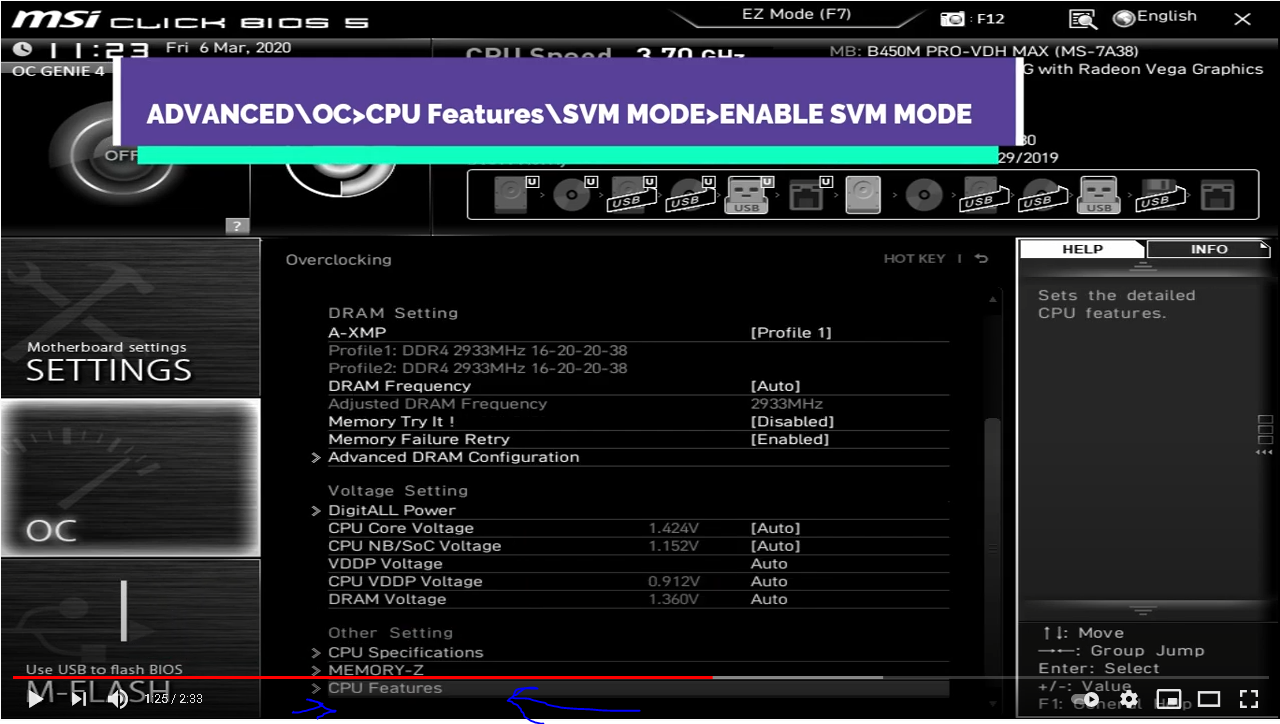This screenshot has width=1280, height=724.
Task: Select the legacy USB key boot device
Action: 1098,194
